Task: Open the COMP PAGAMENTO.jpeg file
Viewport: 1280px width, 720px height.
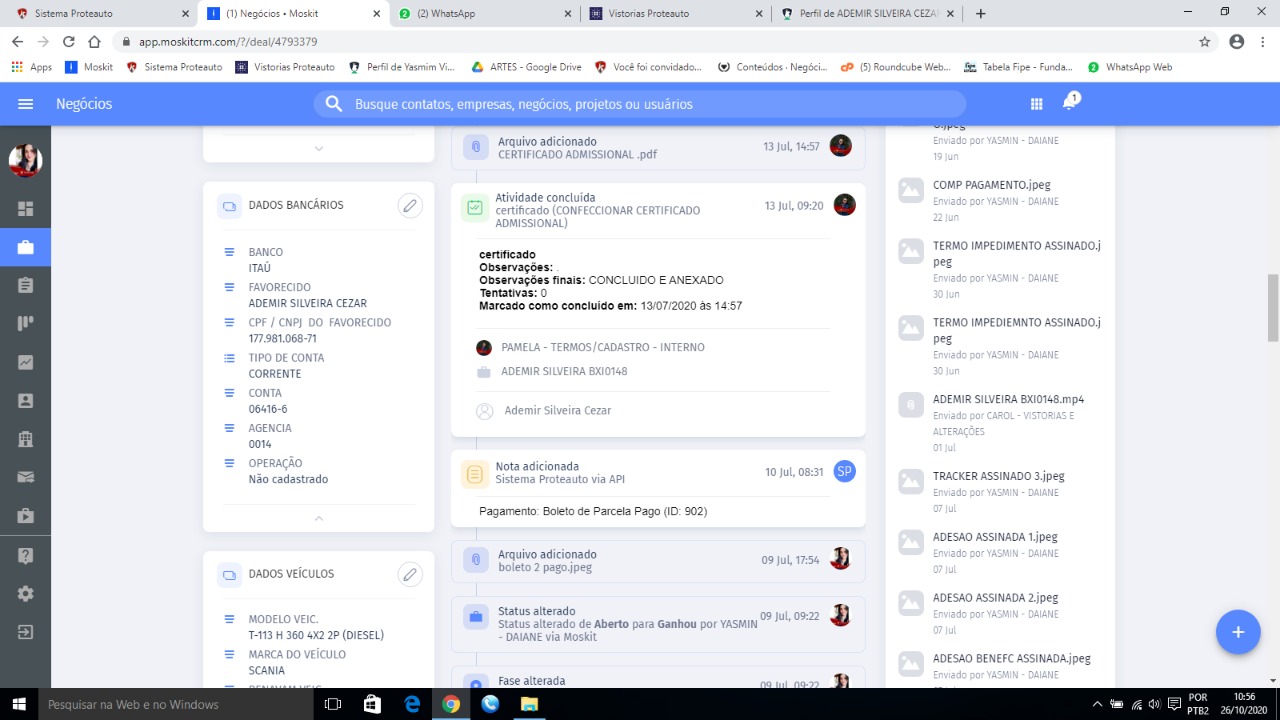Action: coord(991,185)
